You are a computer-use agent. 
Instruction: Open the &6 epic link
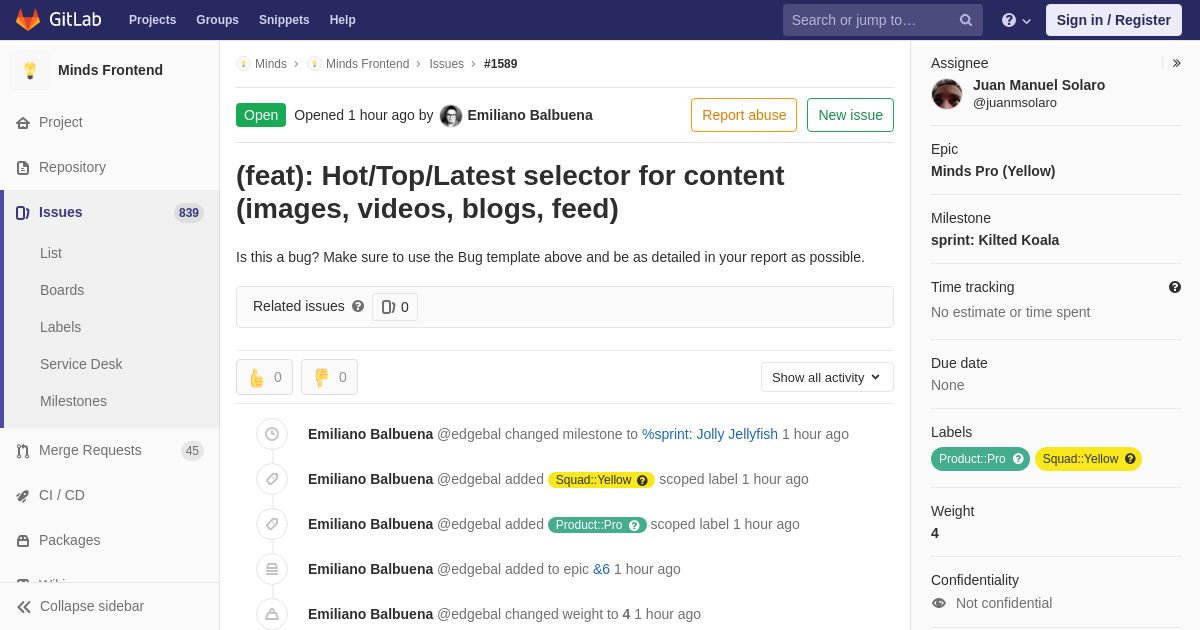tap(601, 569)
